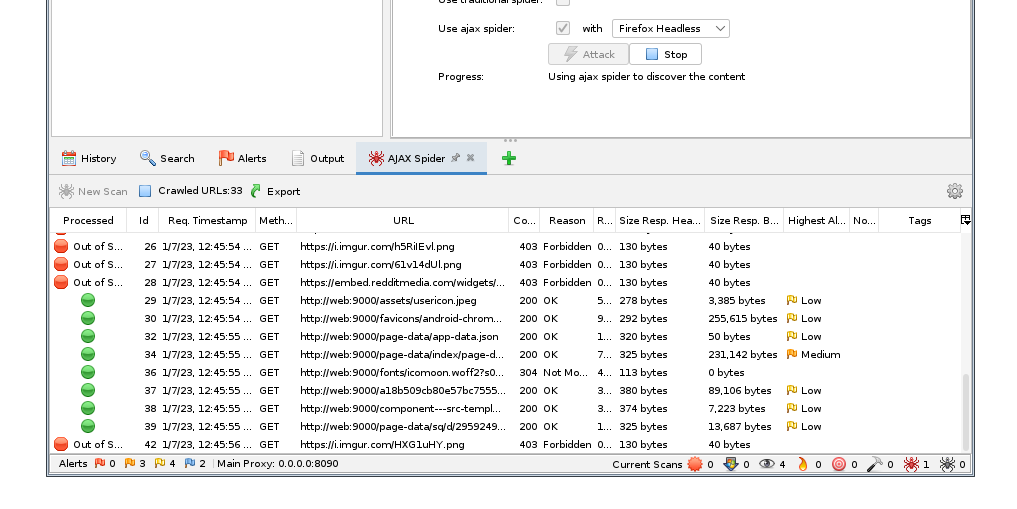Click the red spider scan icon in status bar

tap(911, 464)
